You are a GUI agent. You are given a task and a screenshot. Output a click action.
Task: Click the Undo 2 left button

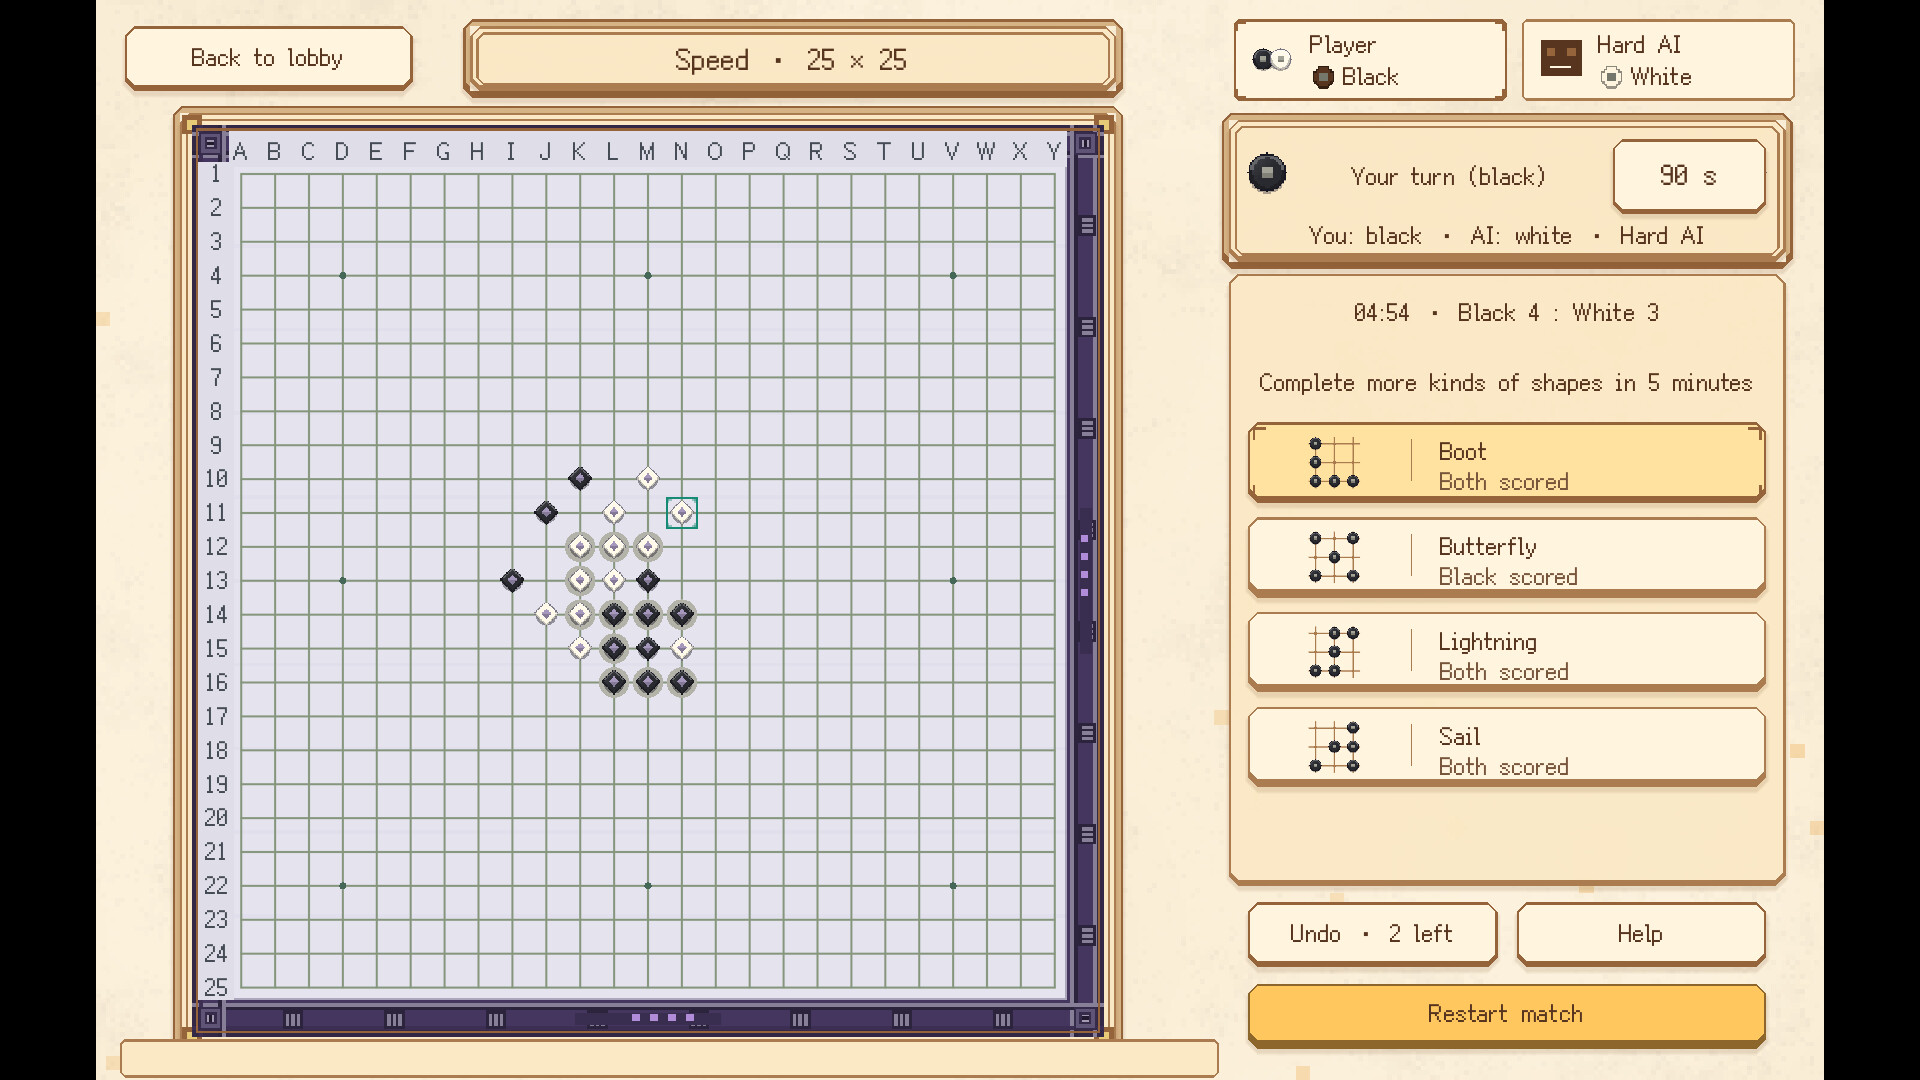(x=1372, y=934)
